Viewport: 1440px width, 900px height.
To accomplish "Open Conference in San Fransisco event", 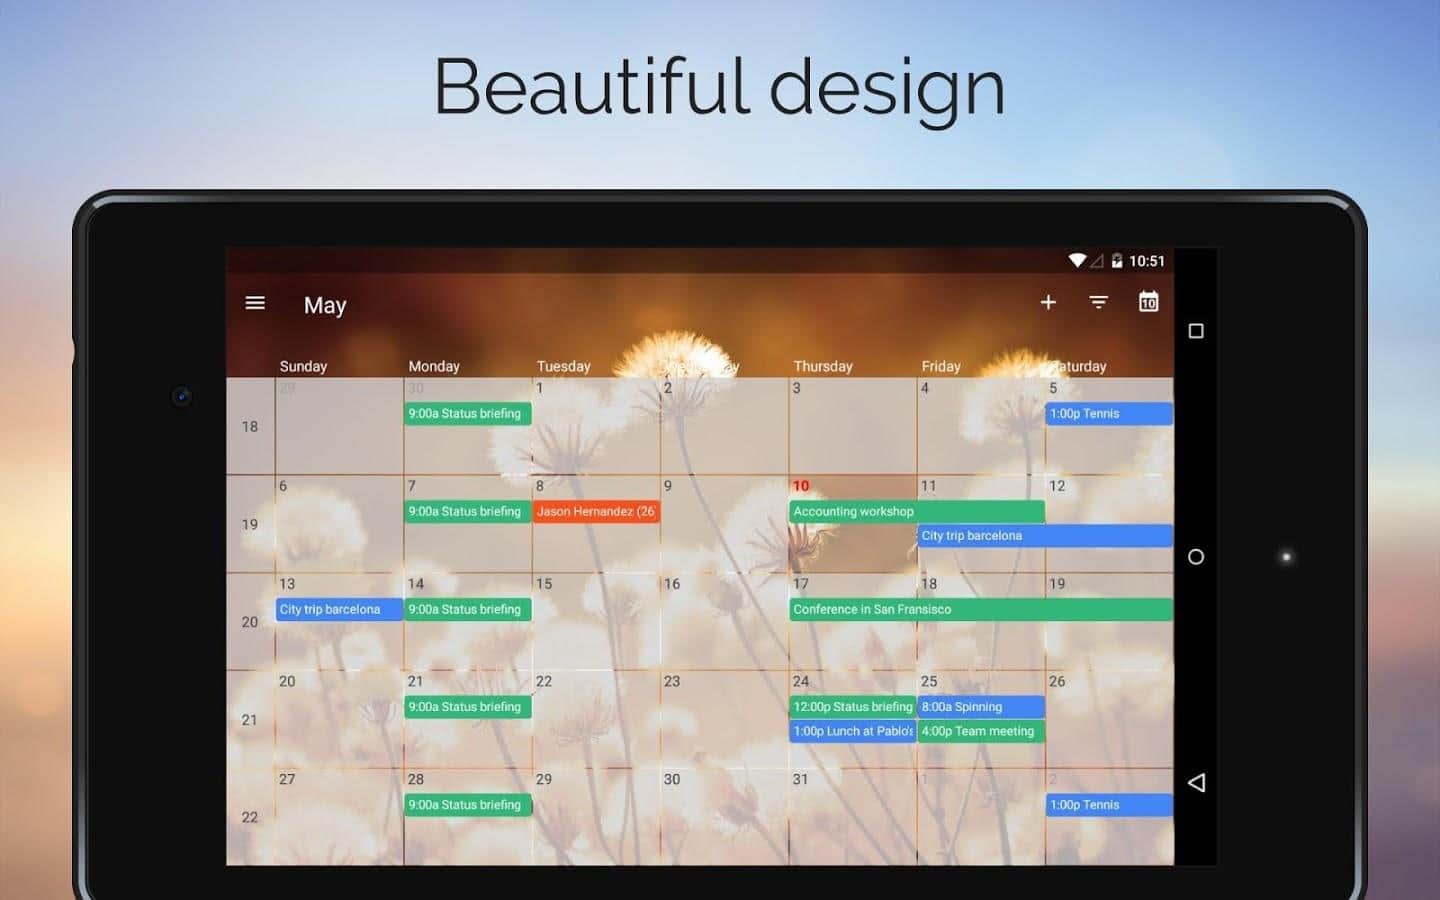I will click(980, 609).
